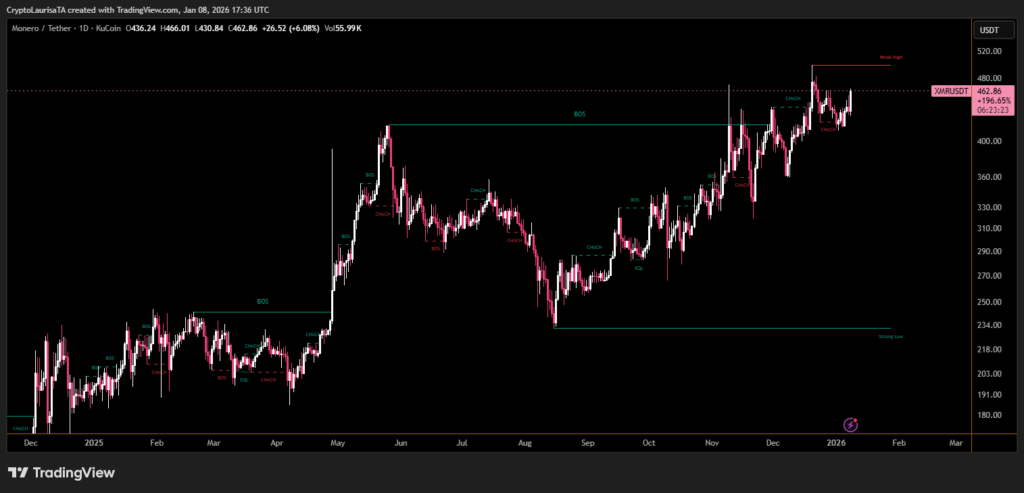The height and width of the screenshot is (493, 1024).
Task: Click the 2026 marker on time axis
Action: (836, 441)
